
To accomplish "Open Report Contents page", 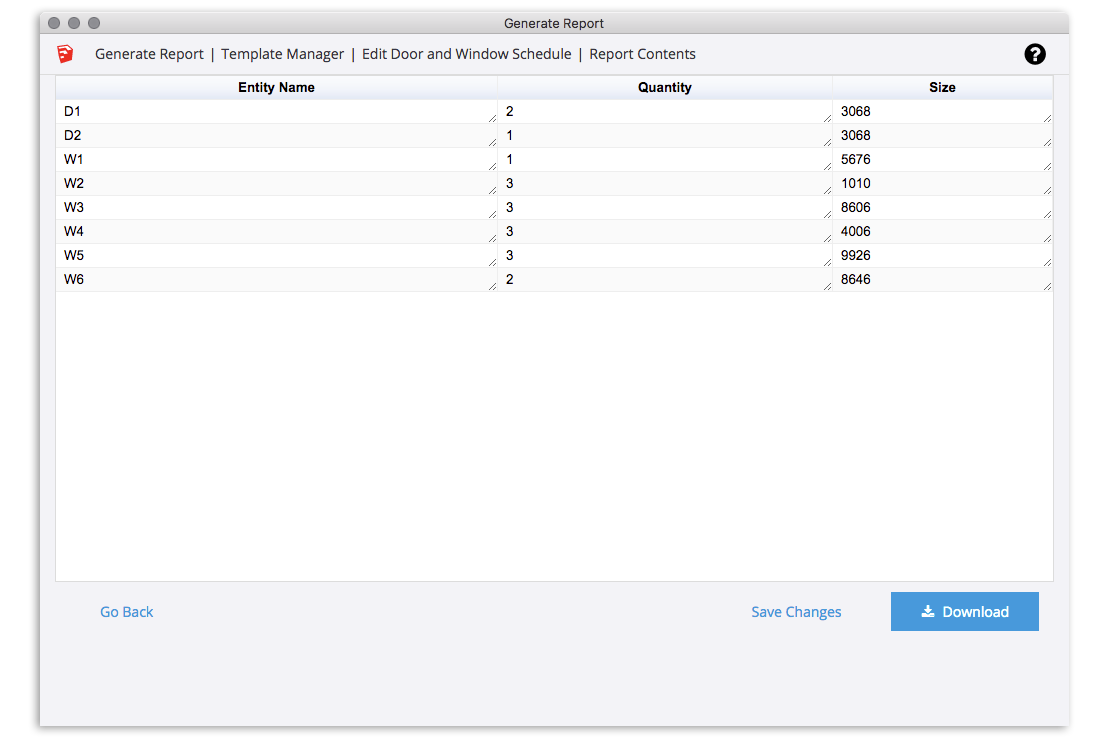I will [642, 54].
